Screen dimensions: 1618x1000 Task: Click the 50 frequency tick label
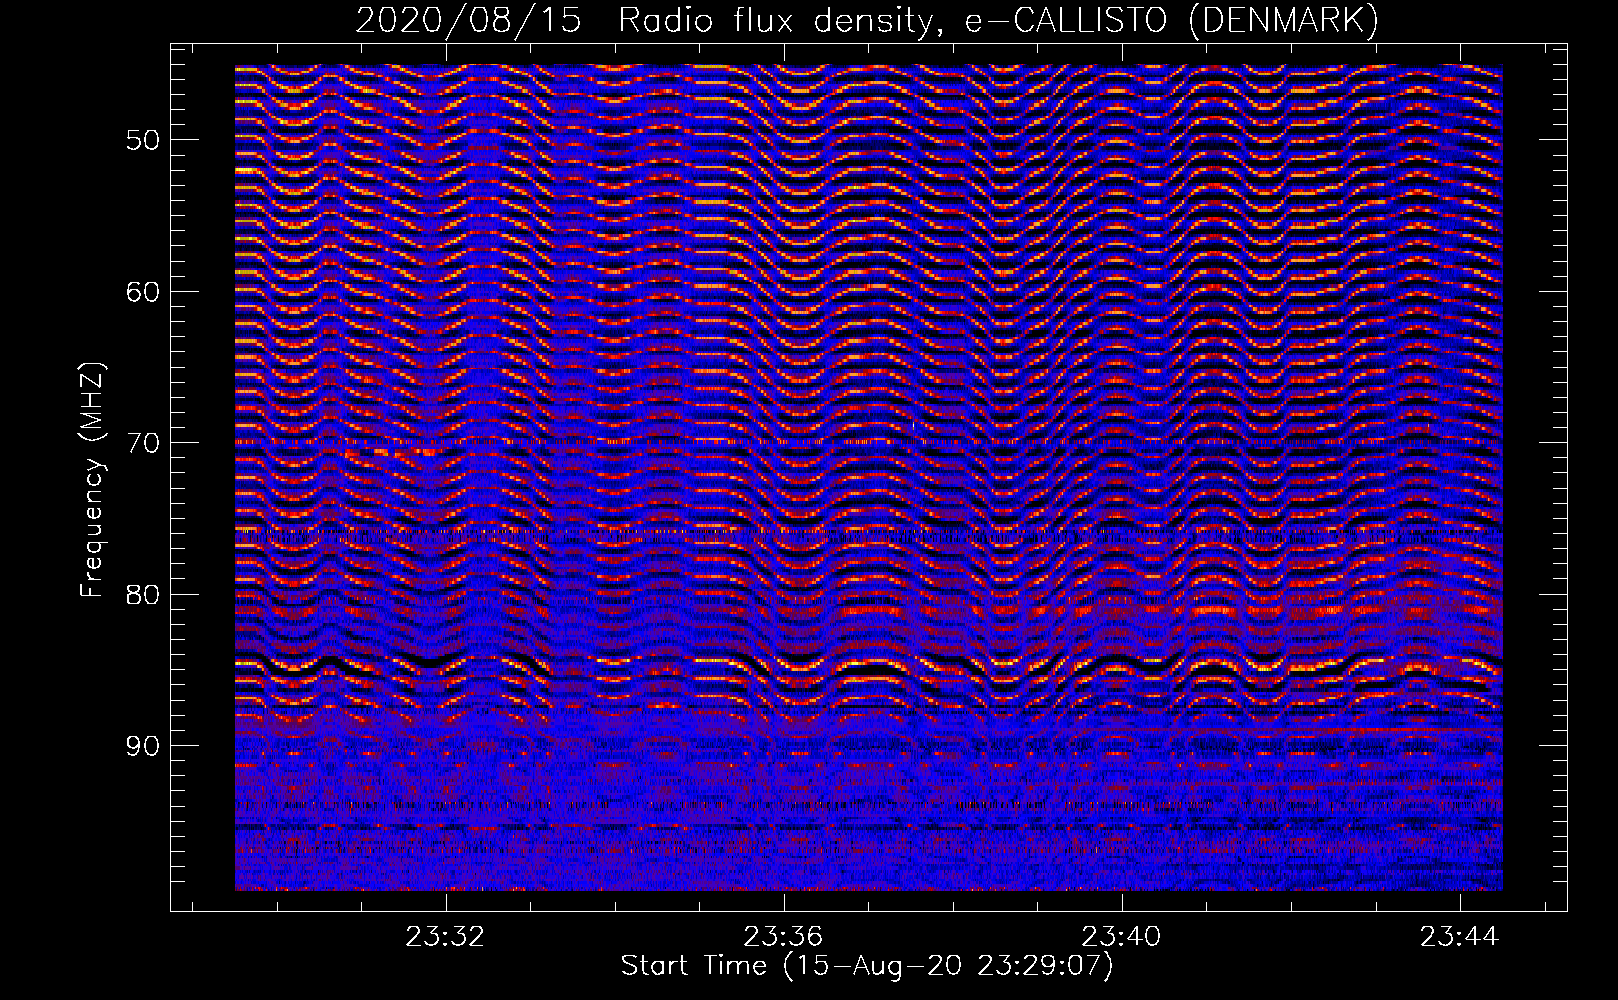coord(142,139)
